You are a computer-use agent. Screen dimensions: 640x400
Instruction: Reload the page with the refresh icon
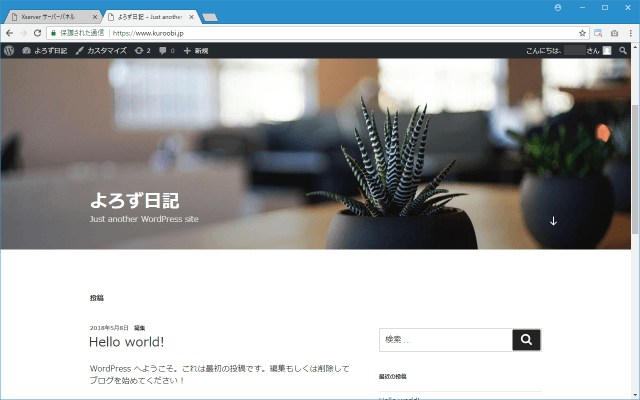pyautogui.click(x=37, y=33)
